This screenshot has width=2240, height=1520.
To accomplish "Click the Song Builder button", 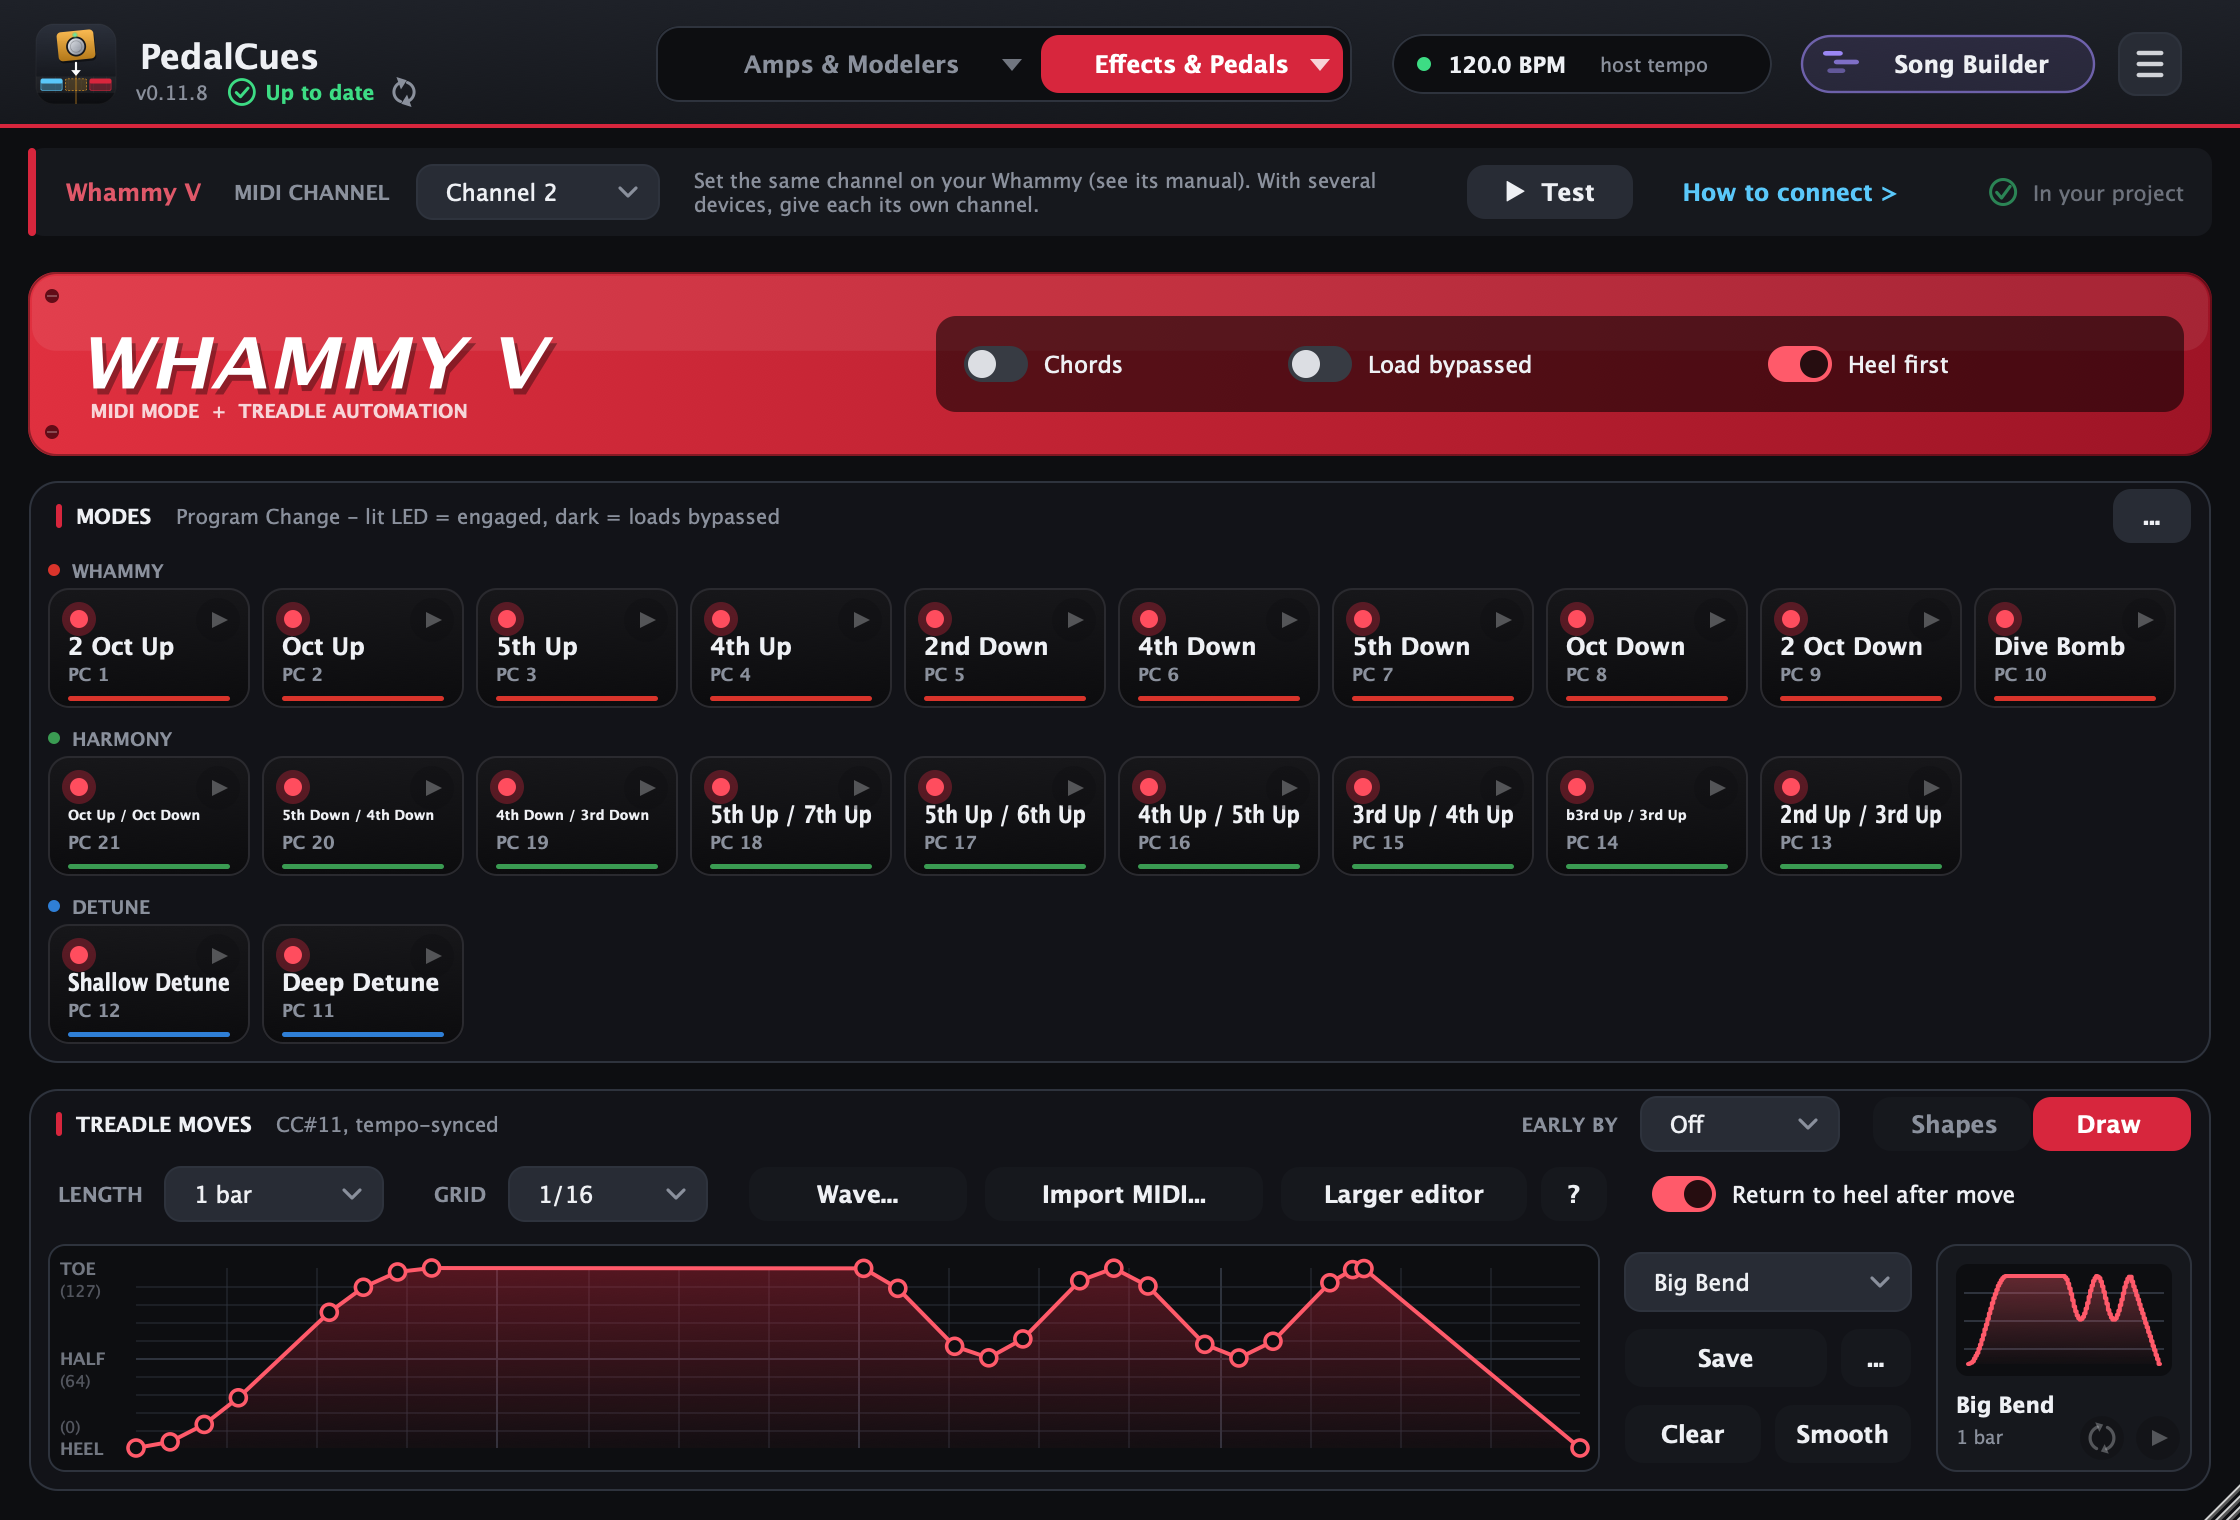I will point(1947,65).
